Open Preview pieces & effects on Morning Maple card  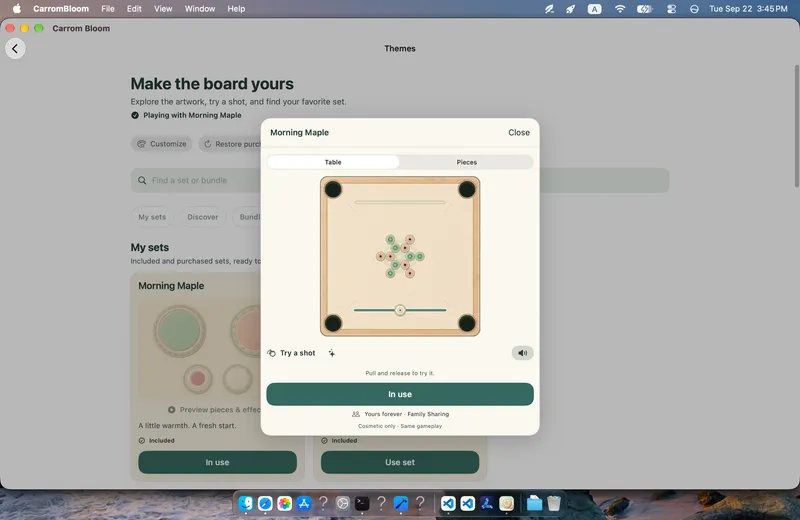215,409
